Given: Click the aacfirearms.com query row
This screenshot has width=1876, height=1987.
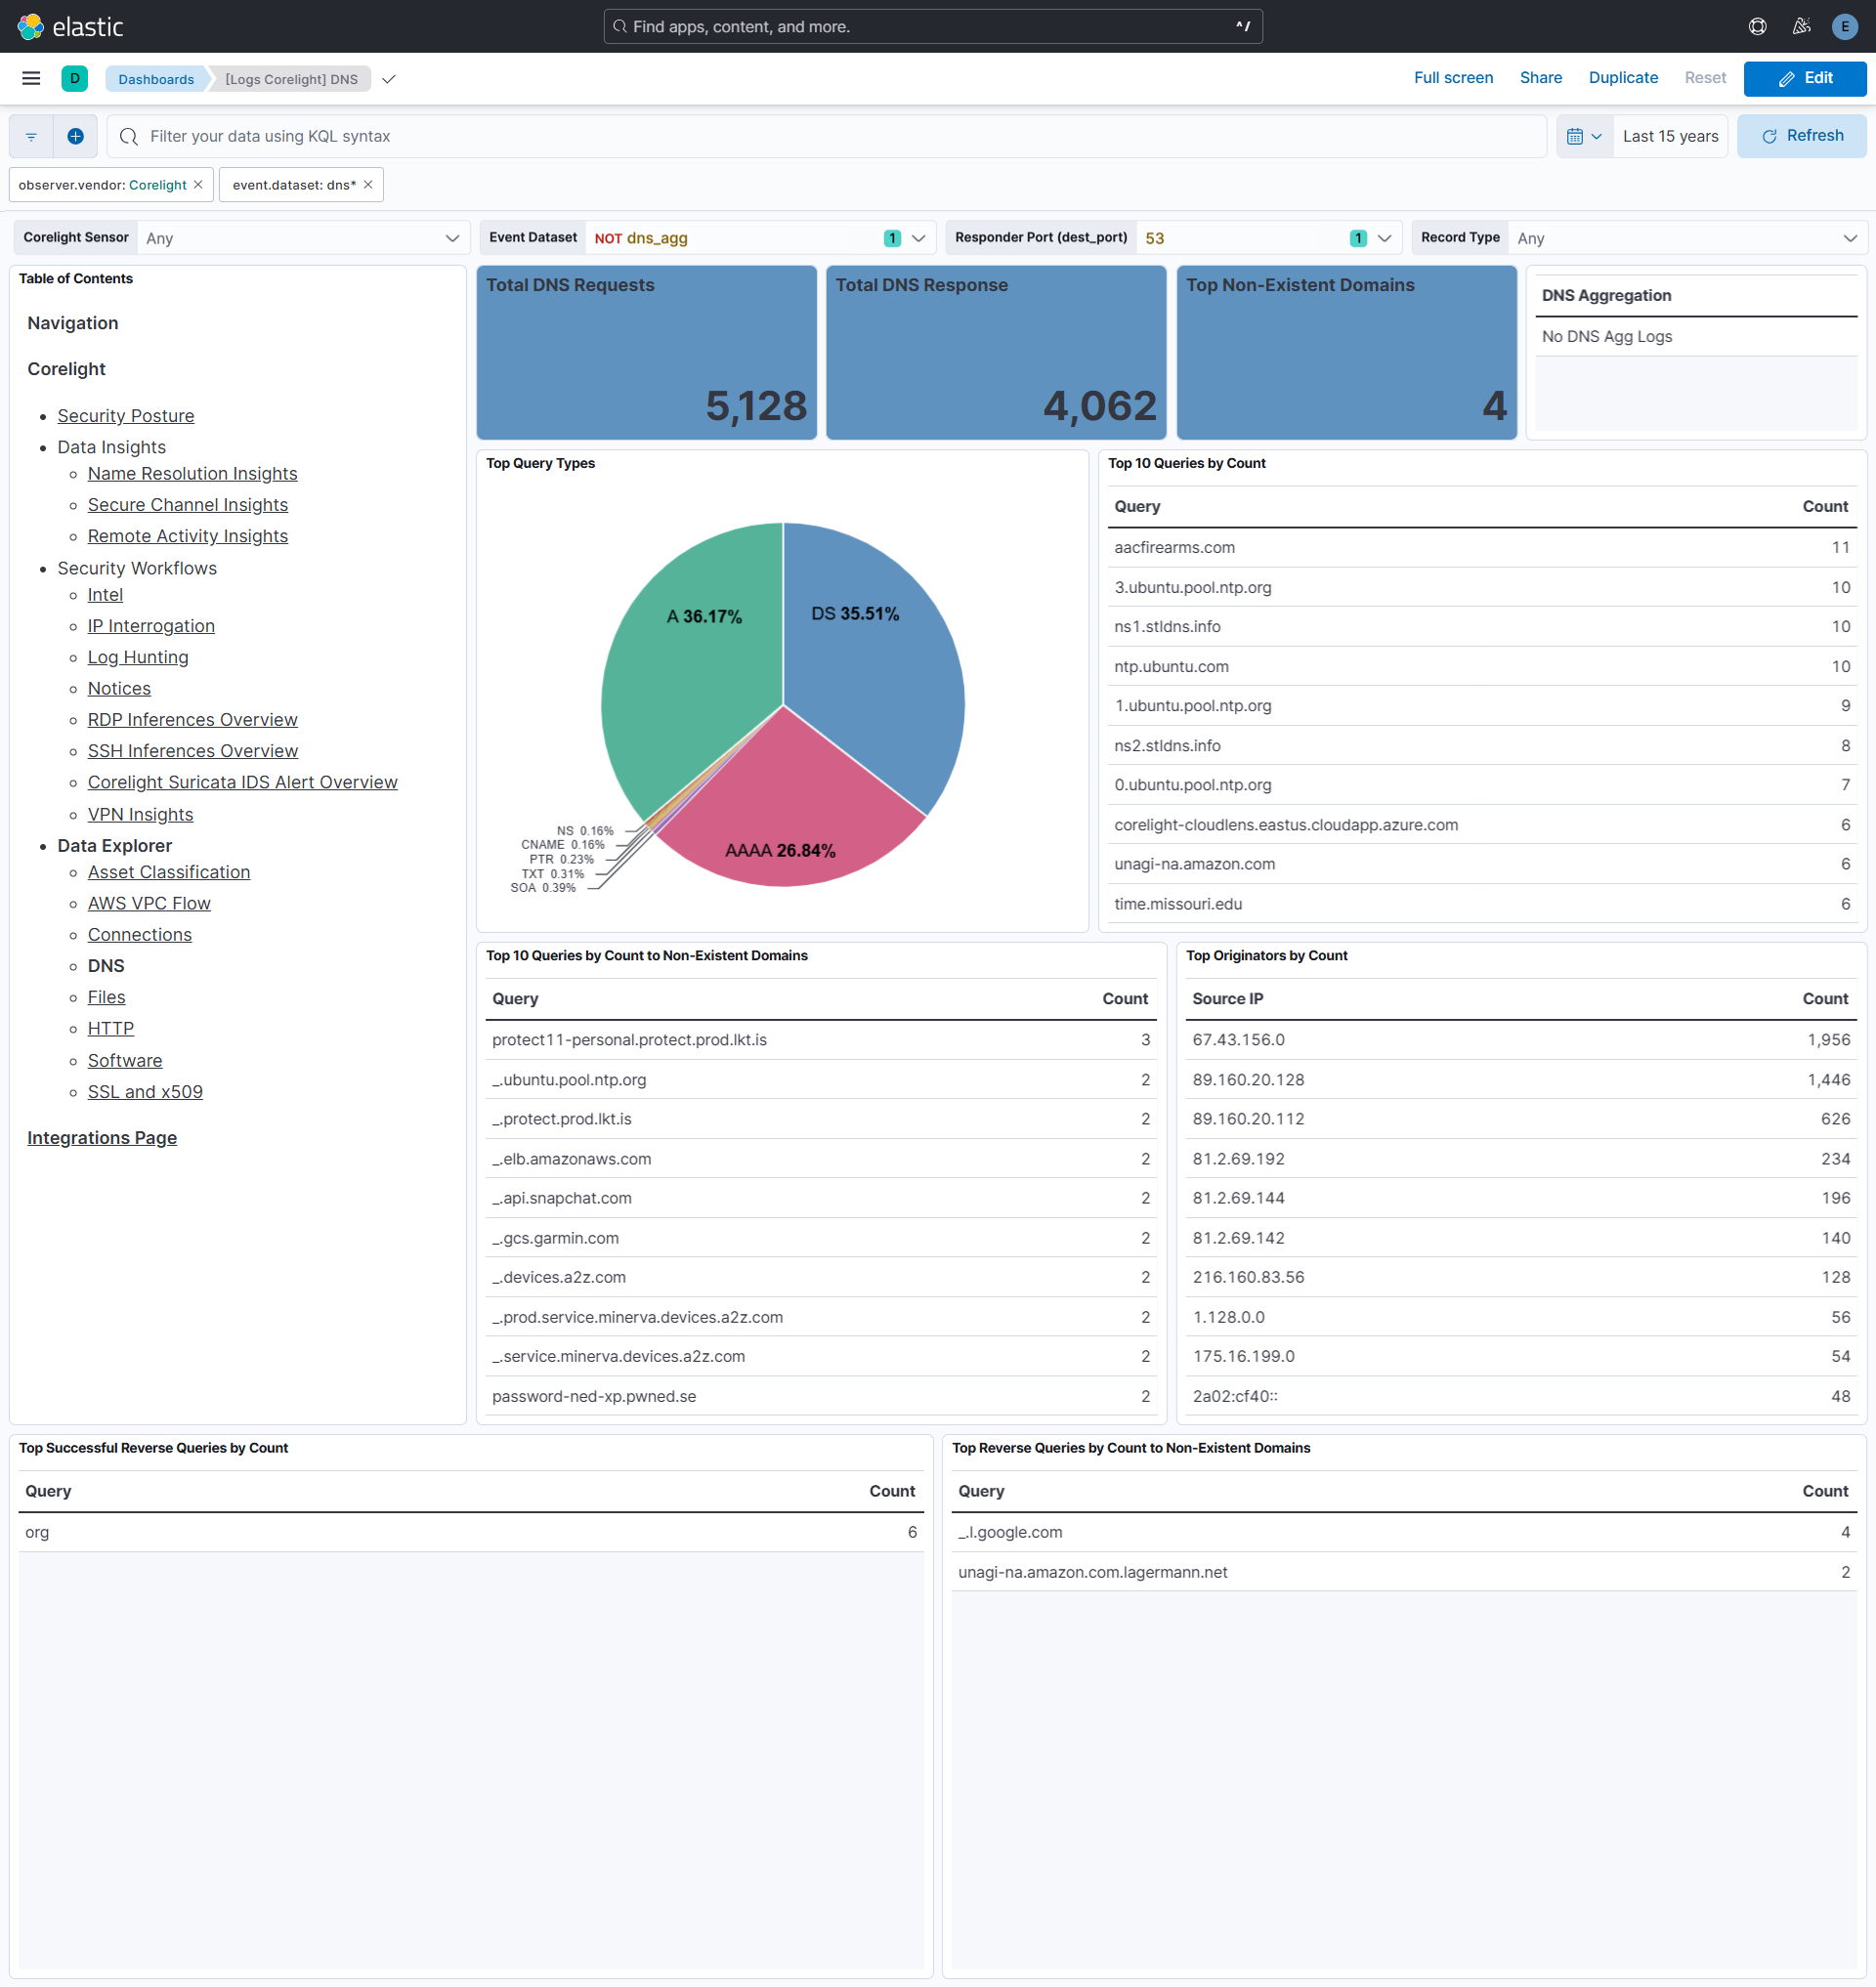Looking at the screenshot, I should coord(1482,548).
